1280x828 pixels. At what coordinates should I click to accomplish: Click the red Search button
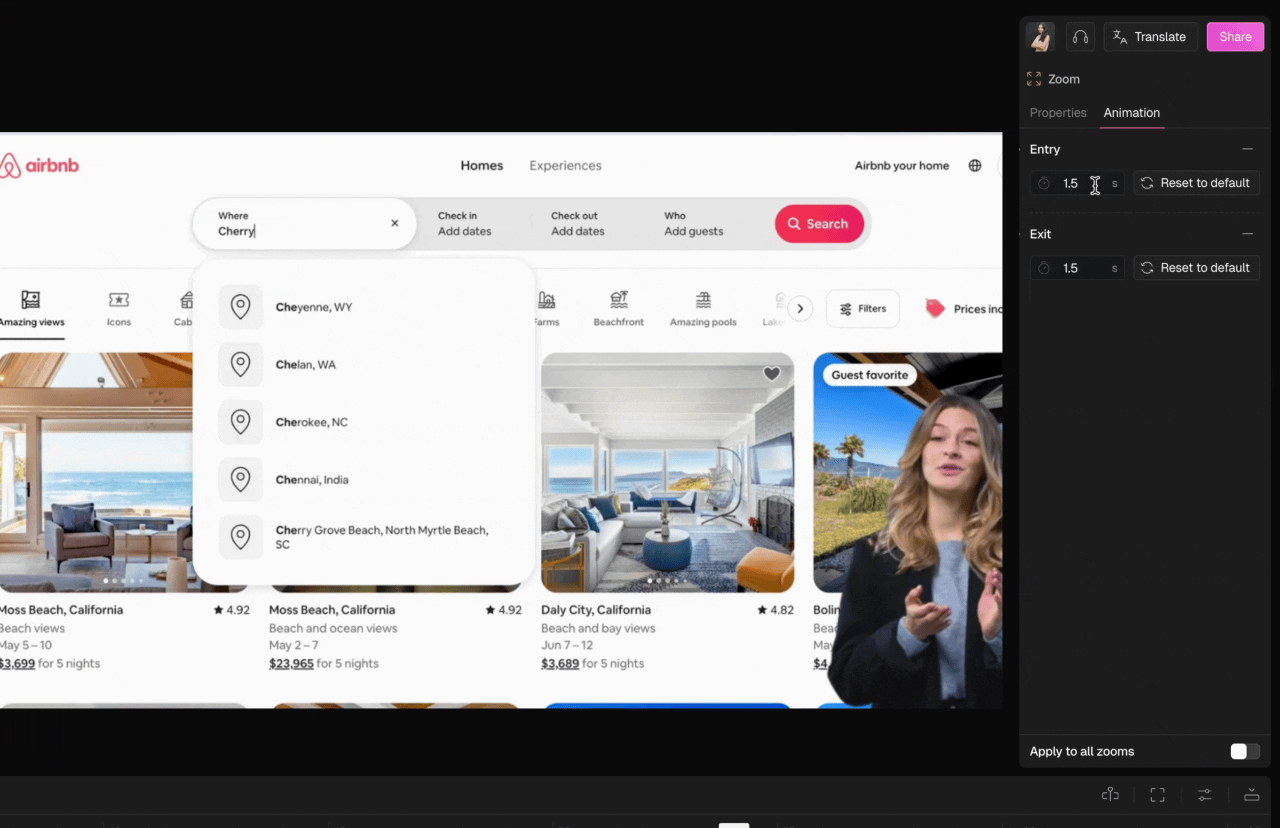(x=819, y=224)
